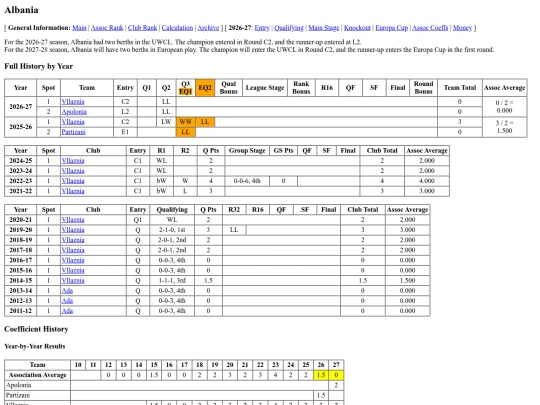The width and height of the screenshot is (540, 405).
Task: Select the orange WW cell for Vllaznia
Action: tap(186, 122)
